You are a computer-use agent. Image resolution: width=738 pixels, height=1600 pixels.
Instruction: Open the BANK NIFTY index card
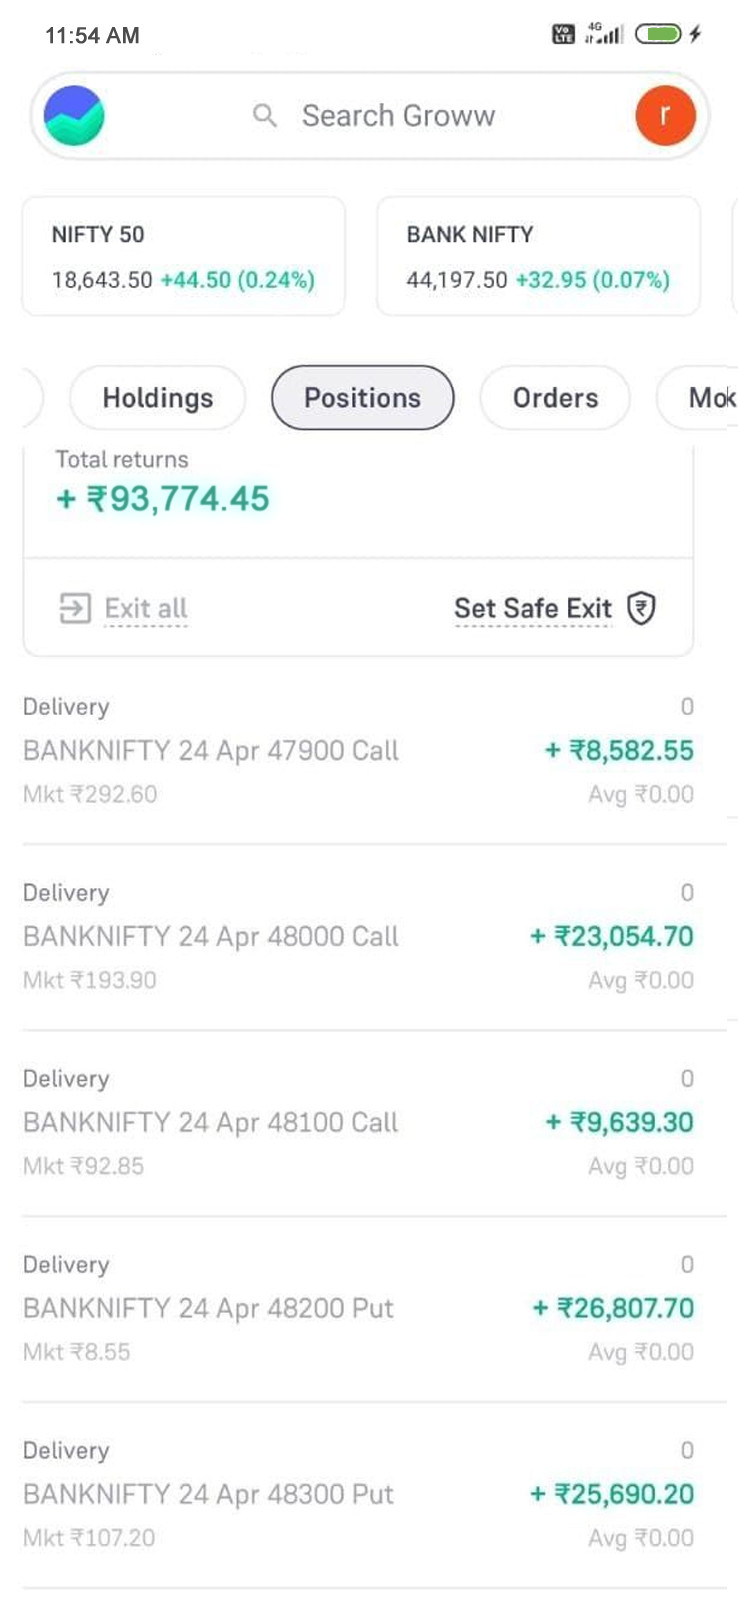tap(538, 256)
